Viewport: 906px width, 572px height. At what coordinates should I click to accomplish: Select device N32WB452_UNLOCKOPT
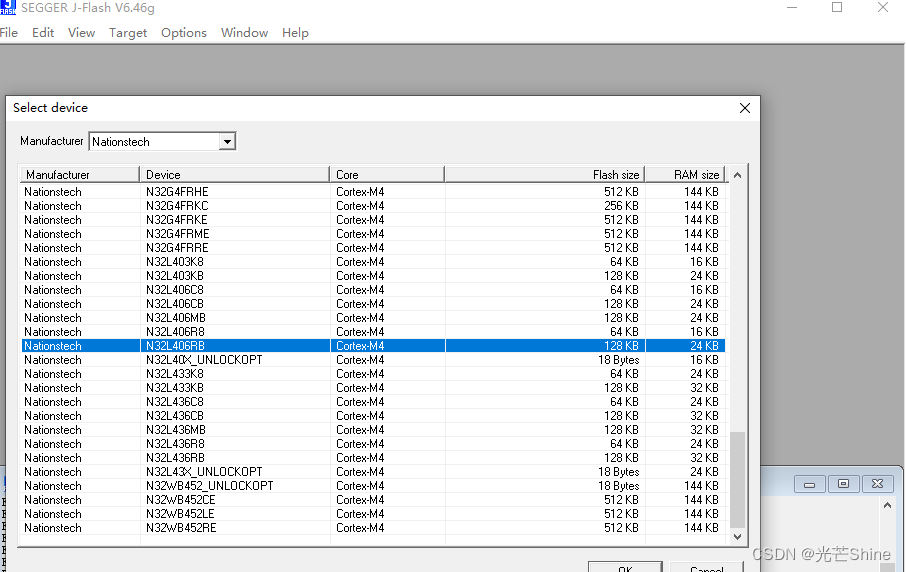pyautogui.click(x=373, y=486)
